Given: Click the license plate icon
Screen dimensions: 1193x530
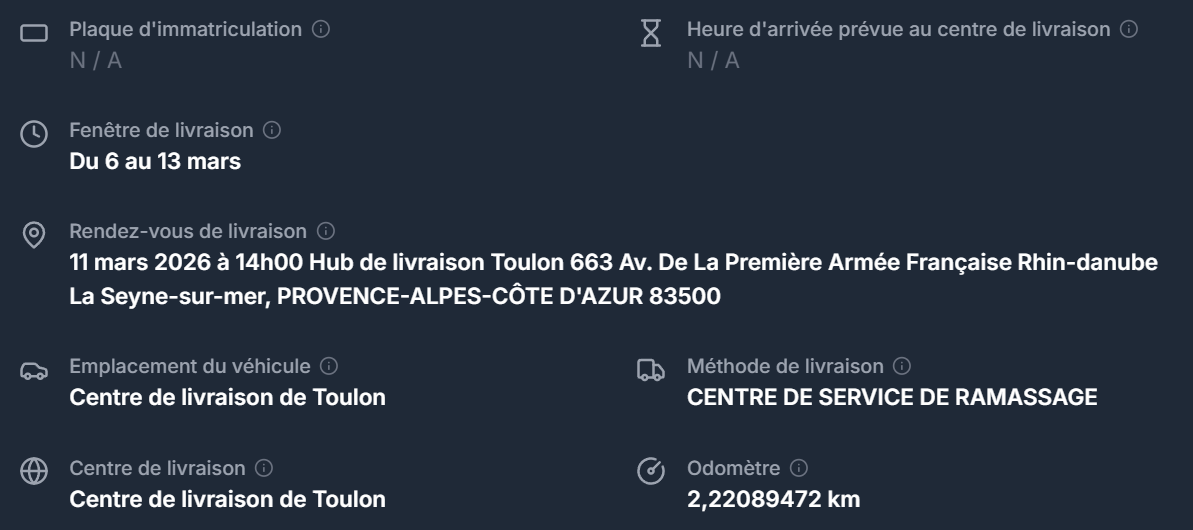Looking at the screenshot, I should click(34, 34).
